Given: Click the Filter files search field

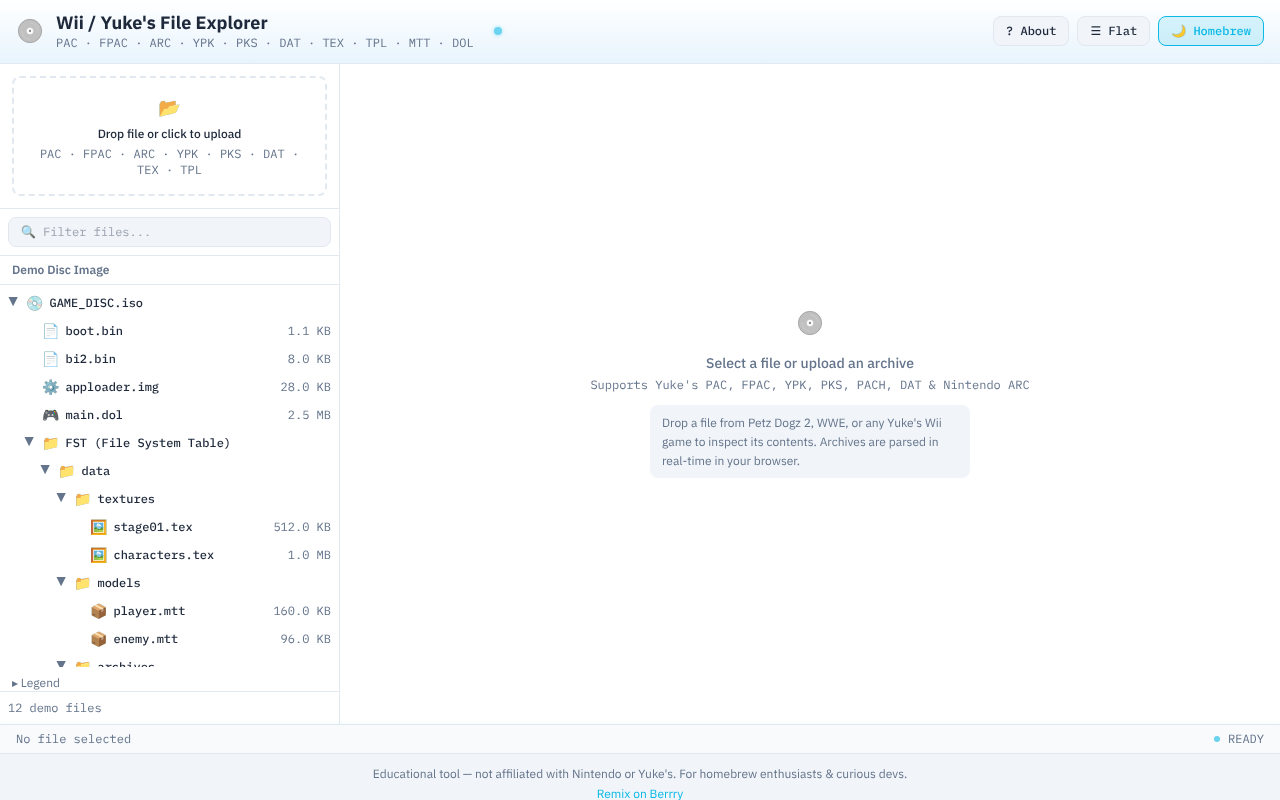Looking at the screenshot, I should point(170,232).
